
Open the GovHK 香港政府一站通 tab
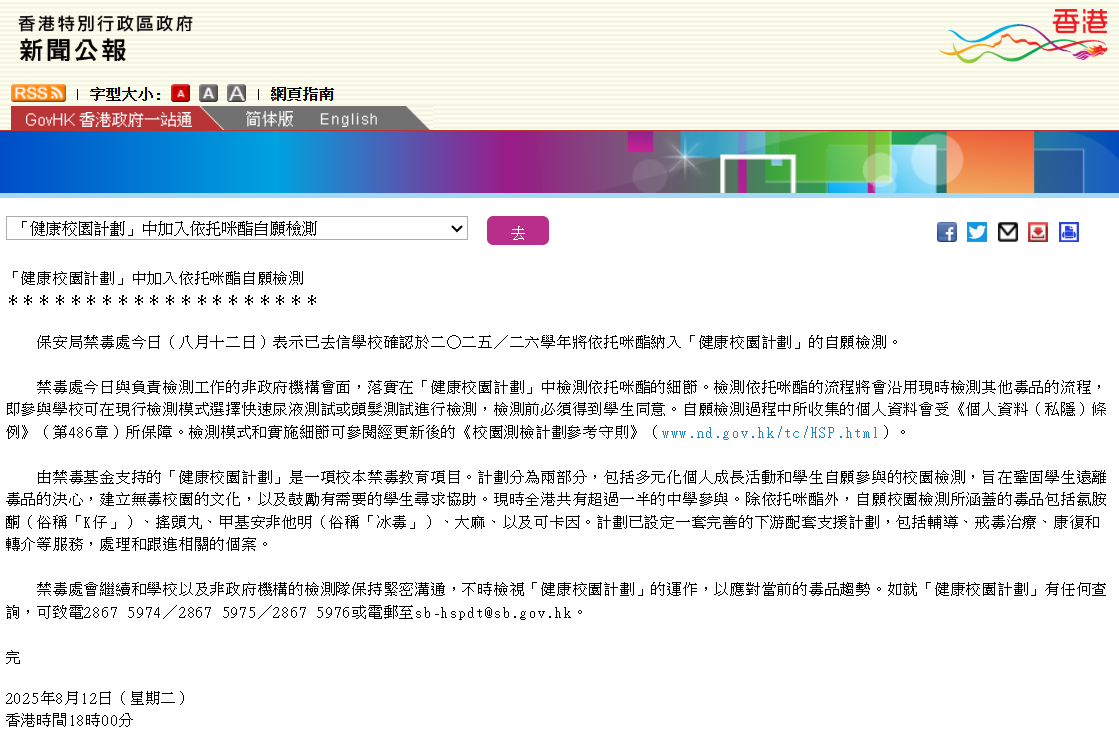[108, 119]
